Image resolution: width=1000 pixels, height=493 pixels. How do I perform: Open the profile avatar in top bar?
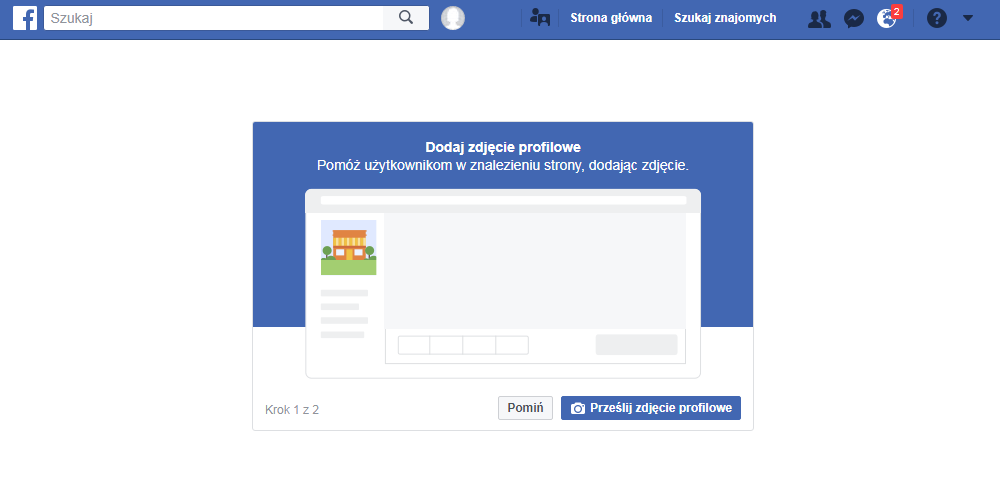click(453, 18)
